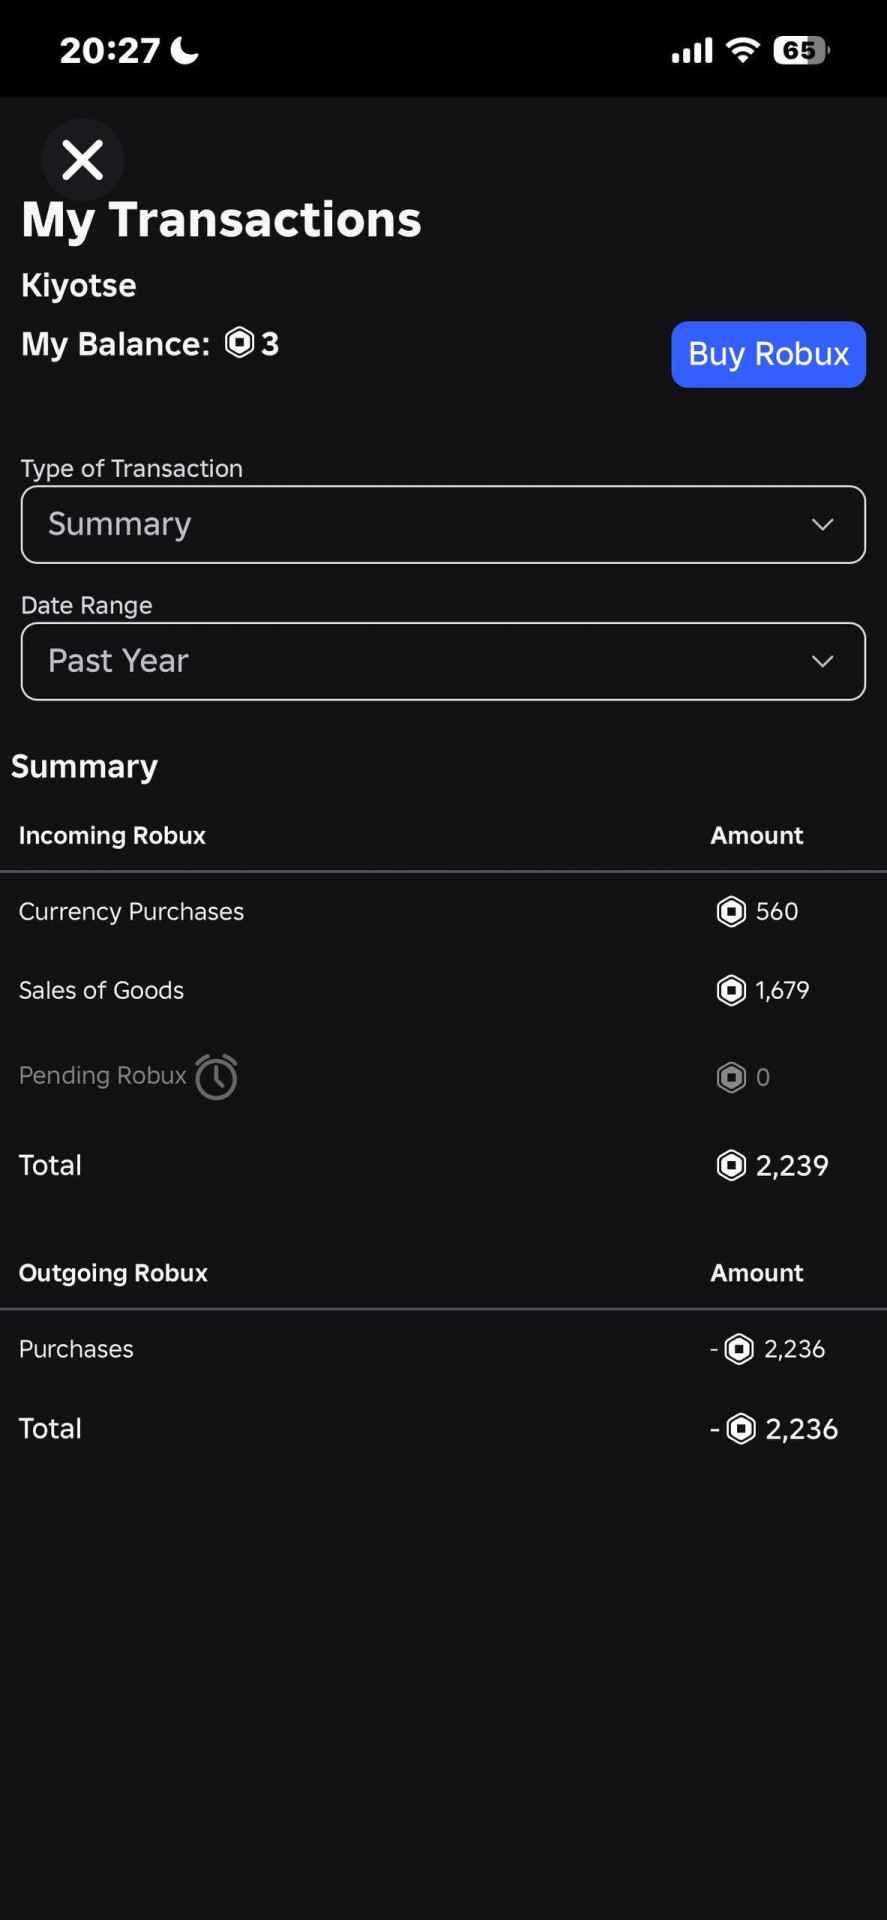Tap the Robux icon in Purchases row
The image size is (887, 1920).
[739, 1349]
